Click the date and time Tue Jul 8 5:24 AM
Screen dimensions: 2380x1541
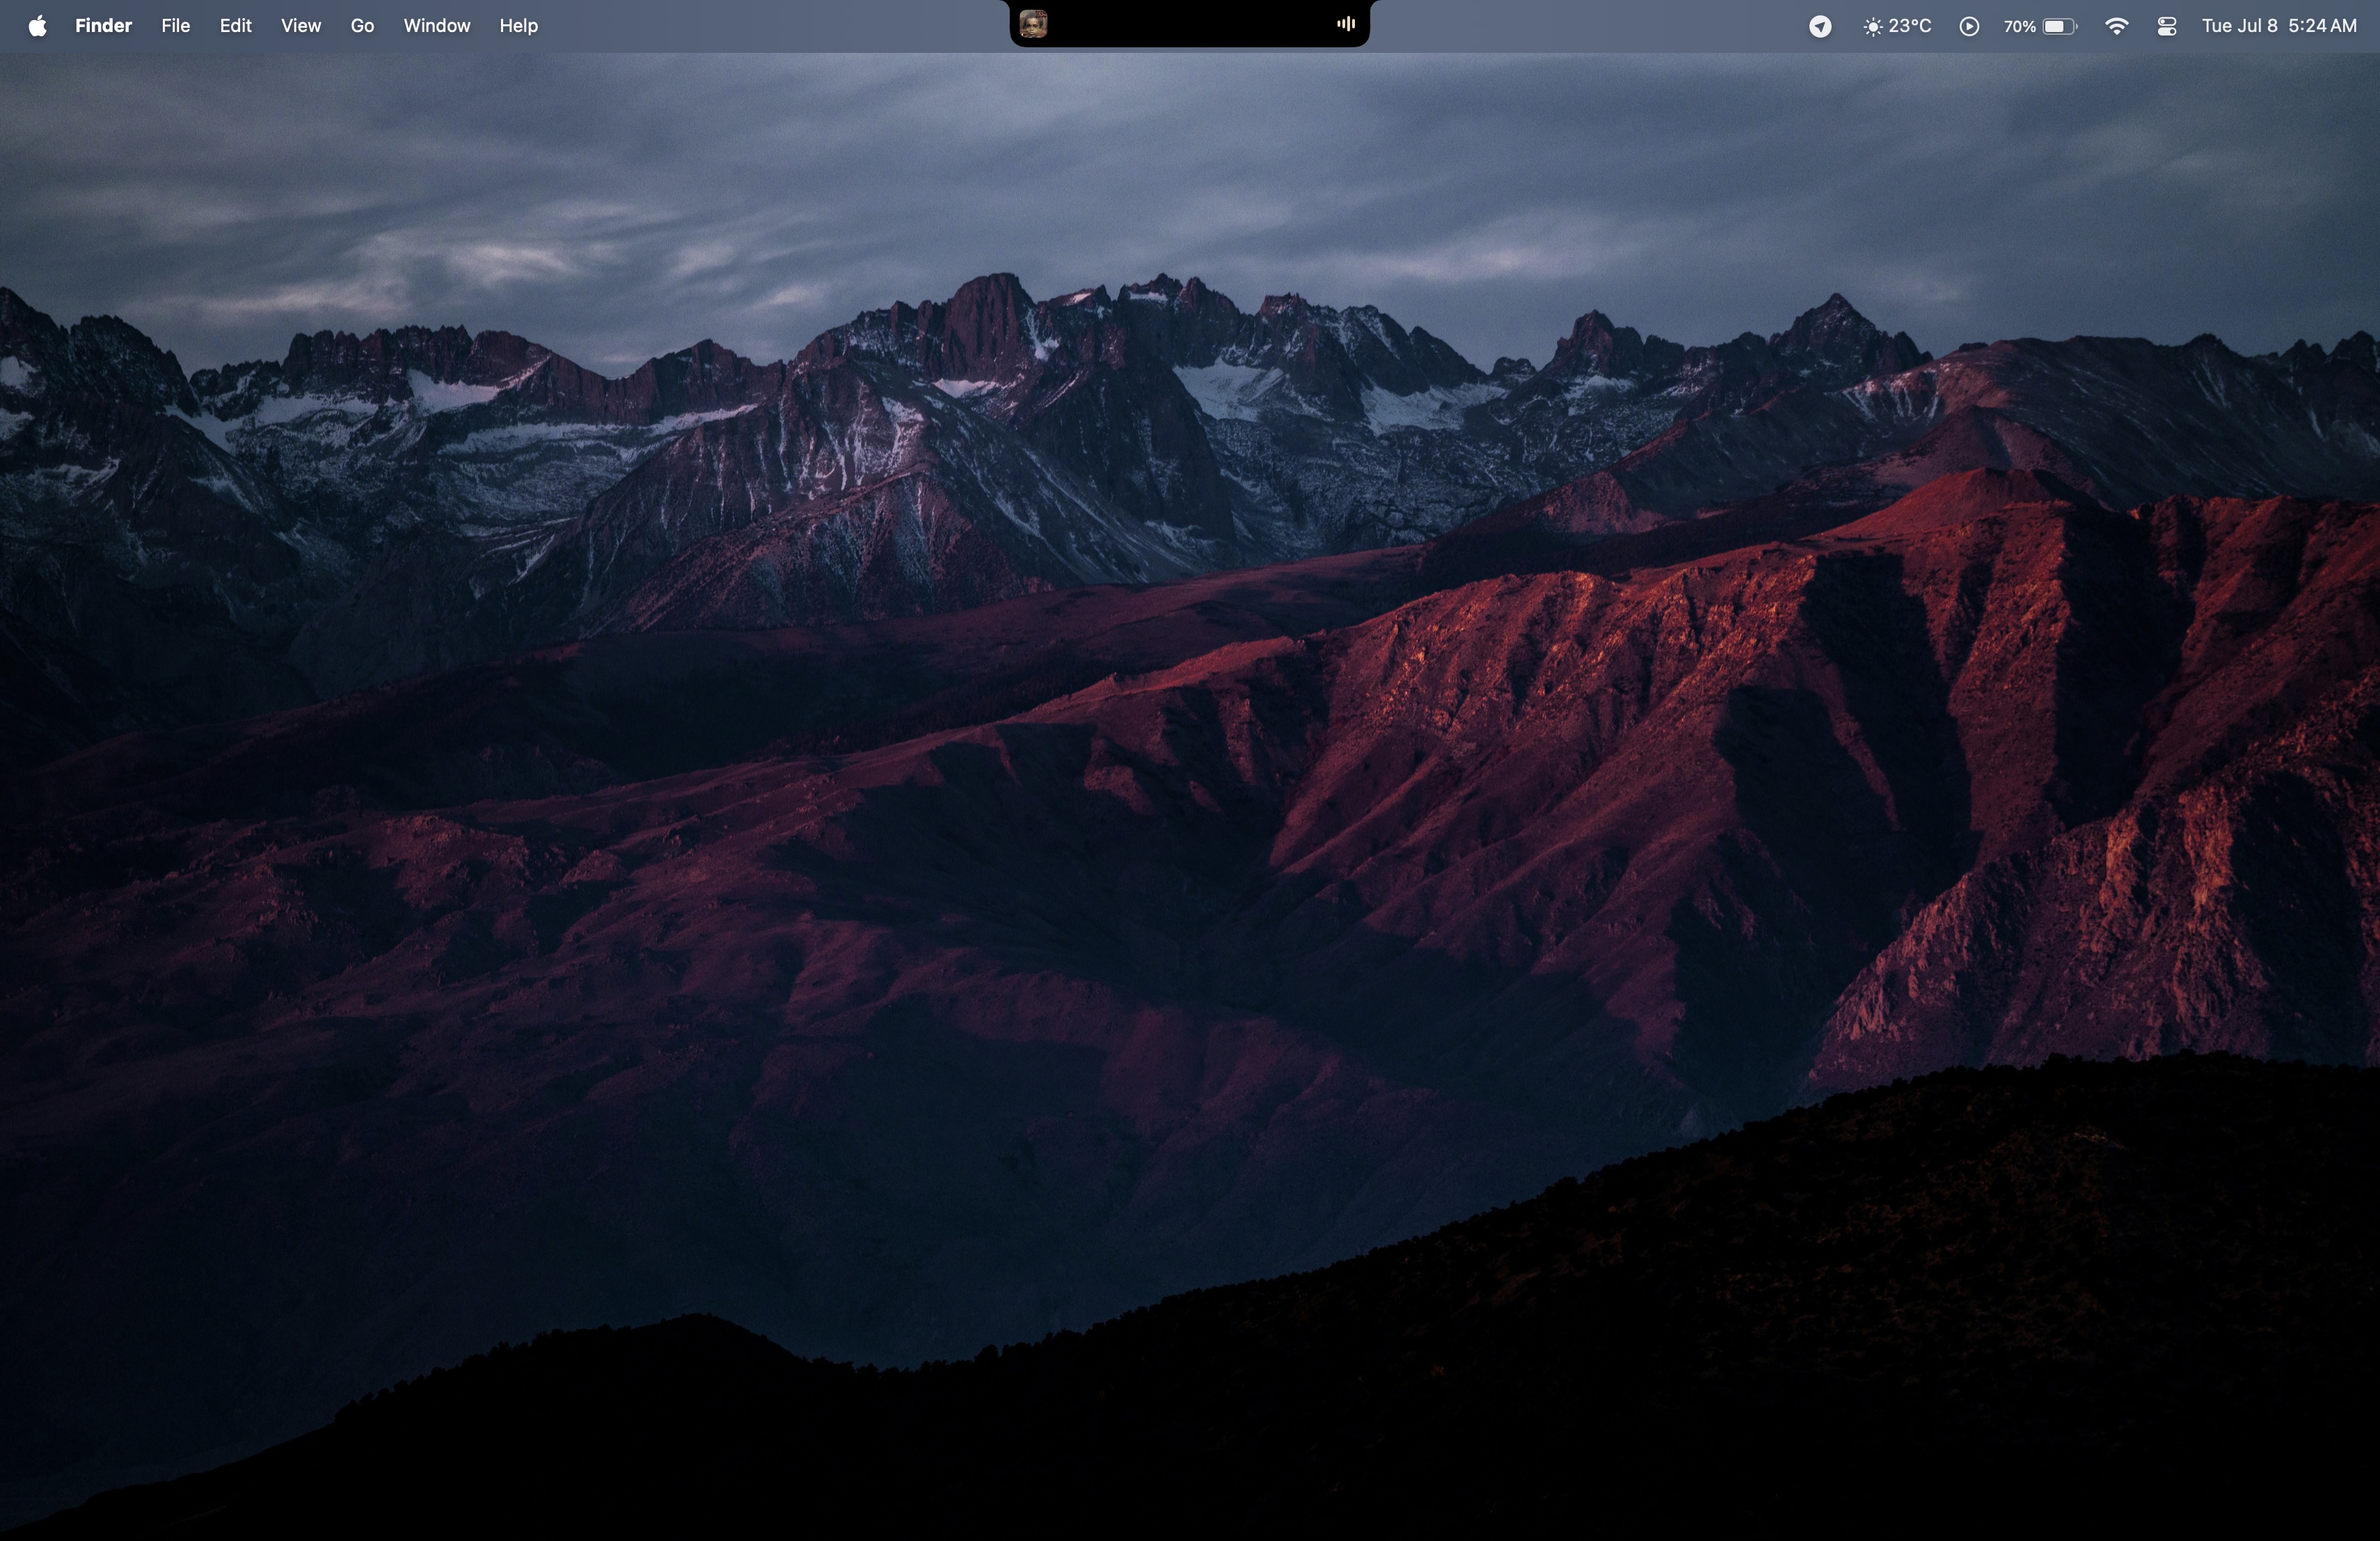tap(2279, 26)
